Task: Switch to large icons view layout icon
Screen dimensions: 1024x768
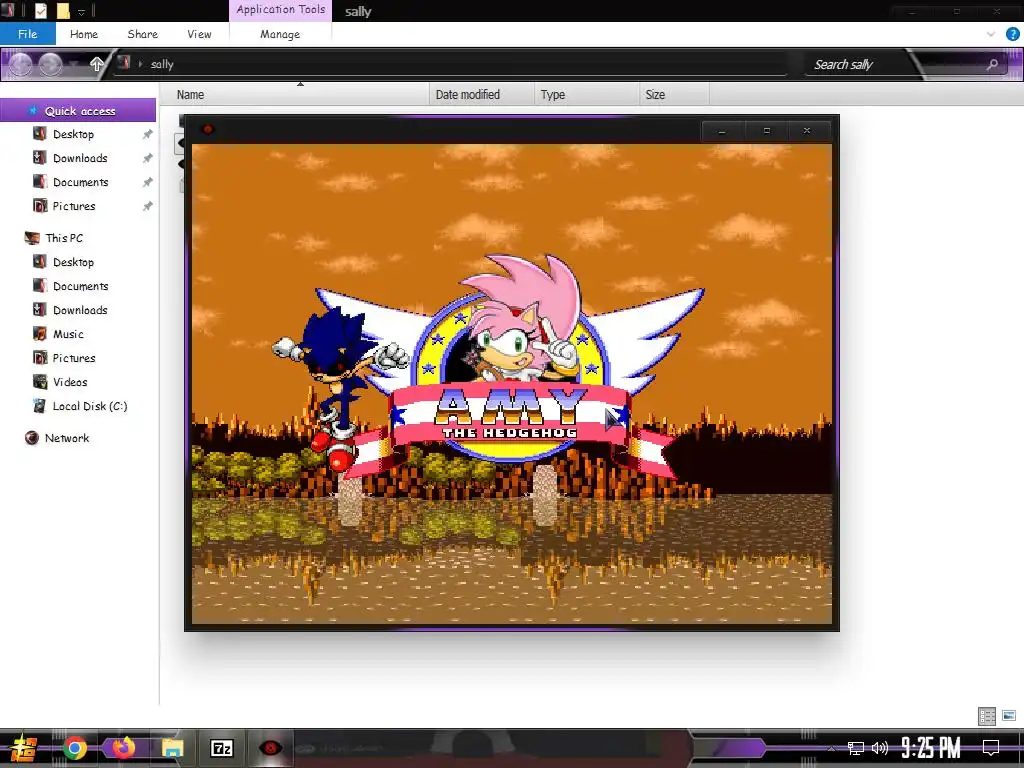Action: coord(1010,716)
